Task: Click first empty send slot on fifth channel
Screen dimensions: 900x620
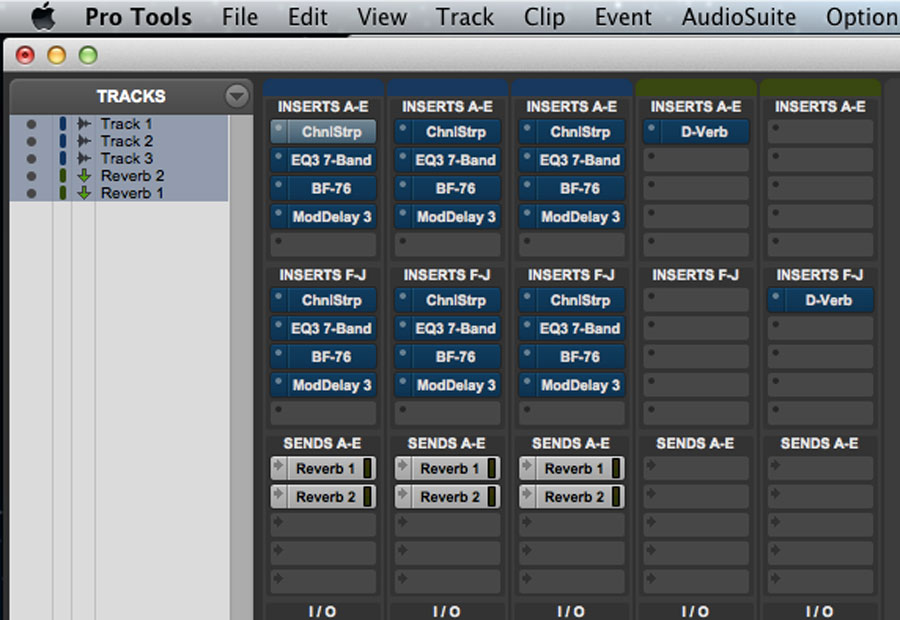Action: point(820,468)
